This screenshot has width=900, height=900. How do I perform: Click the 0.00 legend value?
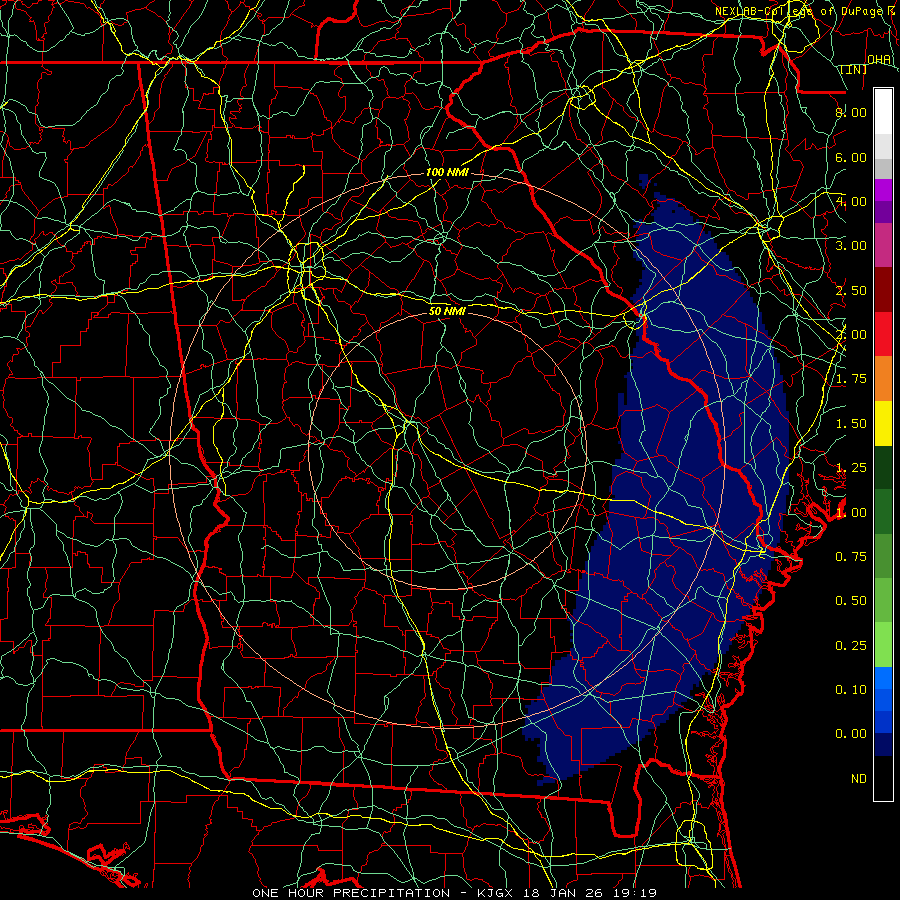pyautogui.click(x=851, y=734)
